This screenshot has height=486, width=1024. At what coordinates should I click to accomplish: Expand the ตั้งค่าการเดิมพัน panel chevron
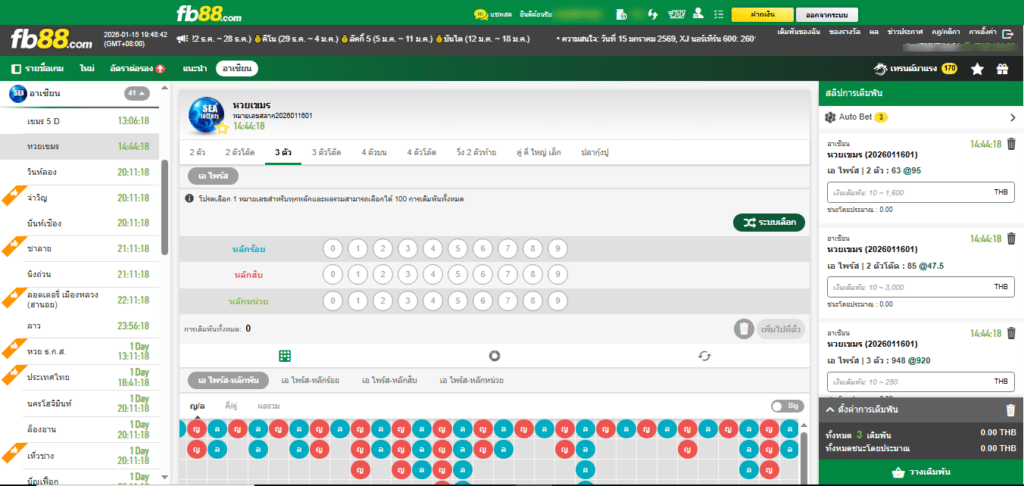[831, 410]
